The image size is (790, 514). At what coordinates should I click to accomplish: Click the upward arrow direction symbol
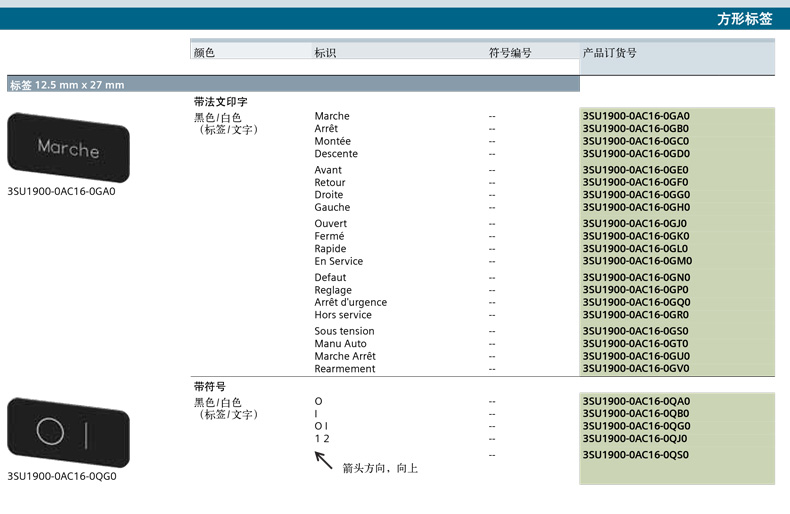324,460
